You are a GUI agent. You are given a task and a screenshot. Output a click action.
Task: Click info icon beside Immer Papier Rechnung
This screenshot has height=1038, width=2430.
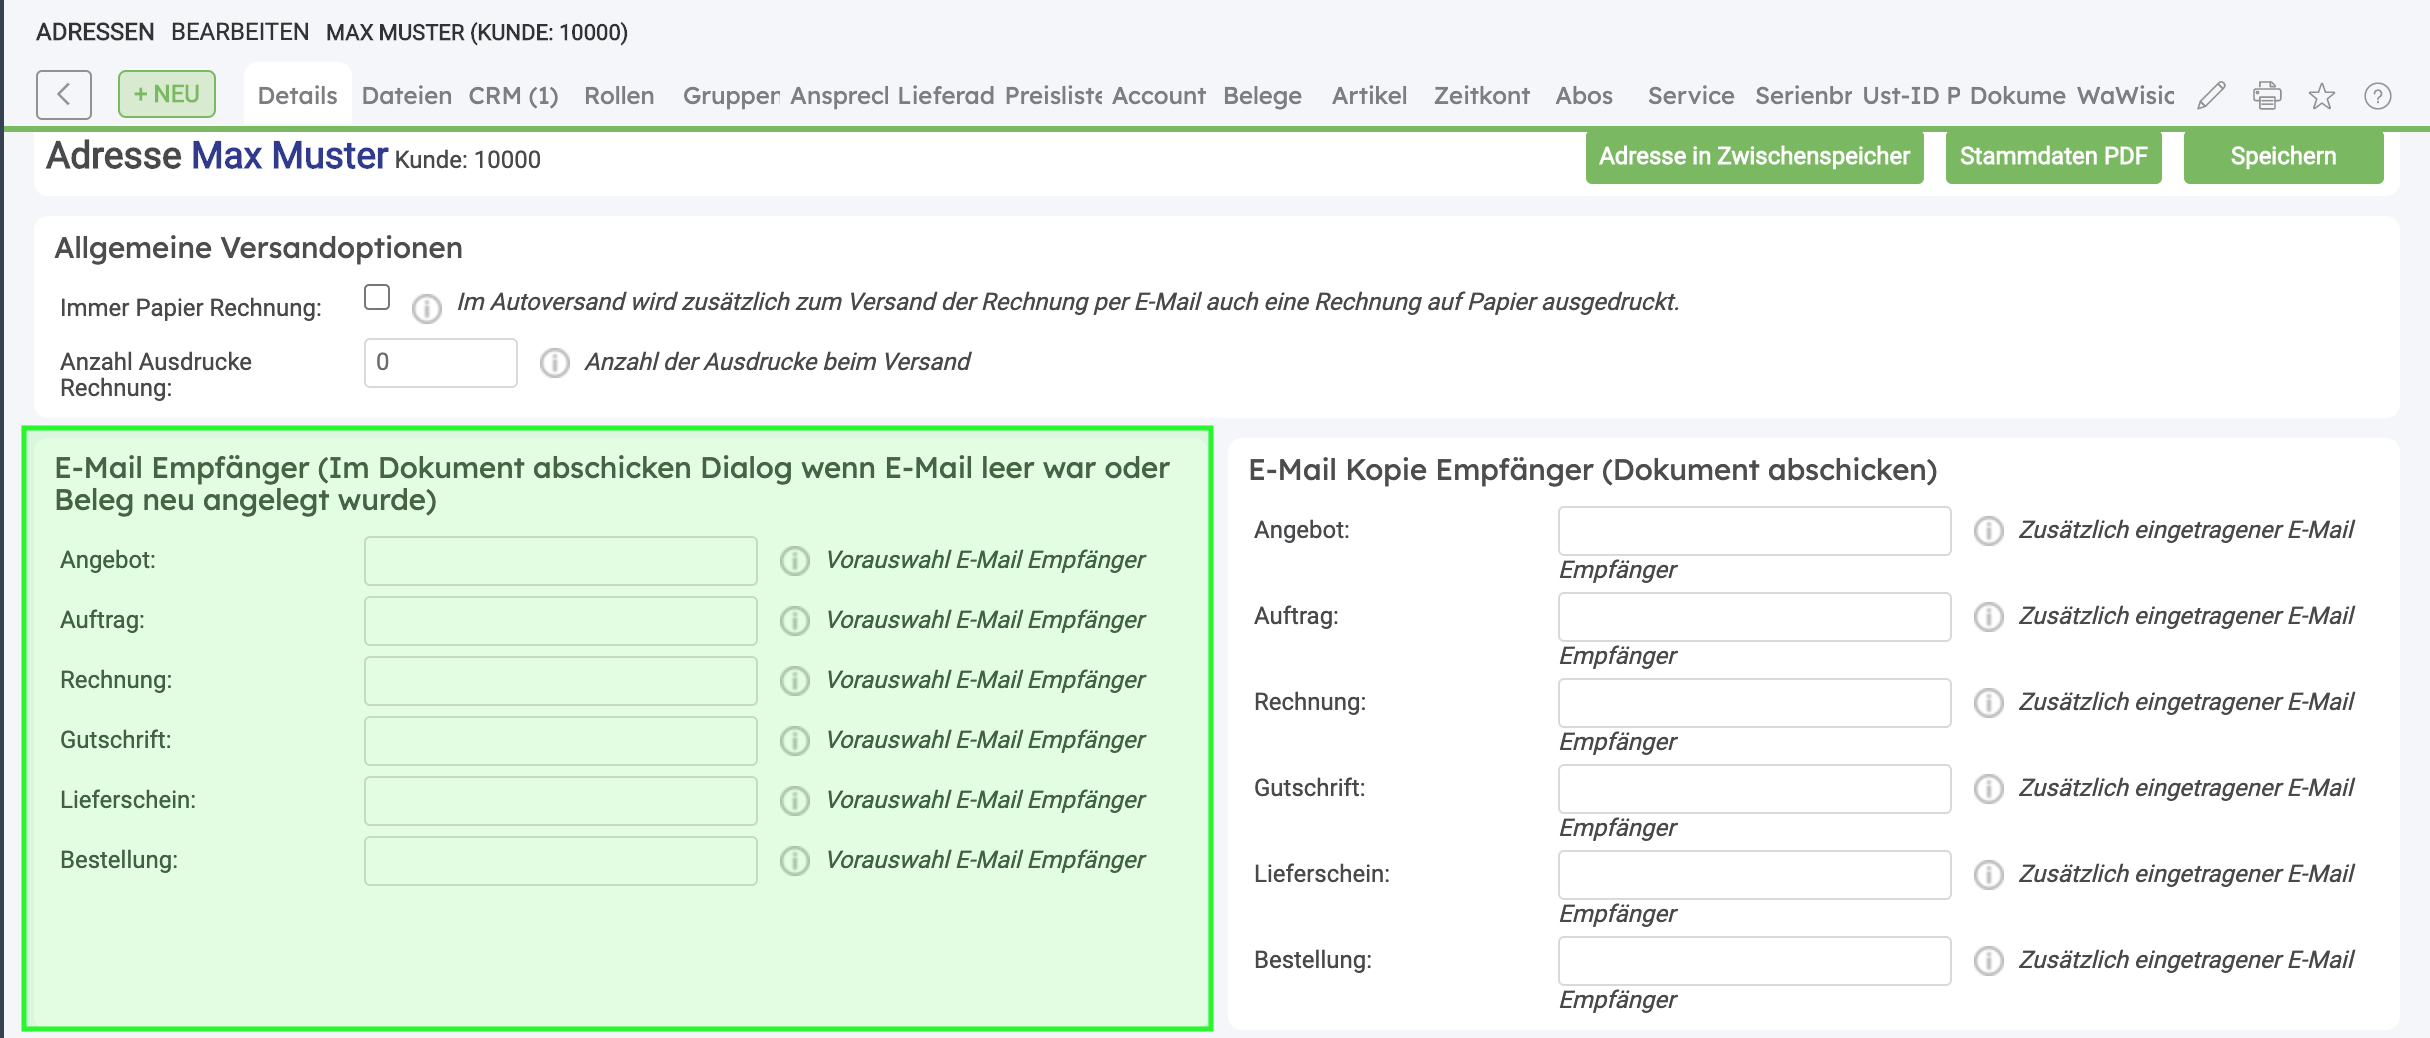pyautogui.click(x=427, y=309)
